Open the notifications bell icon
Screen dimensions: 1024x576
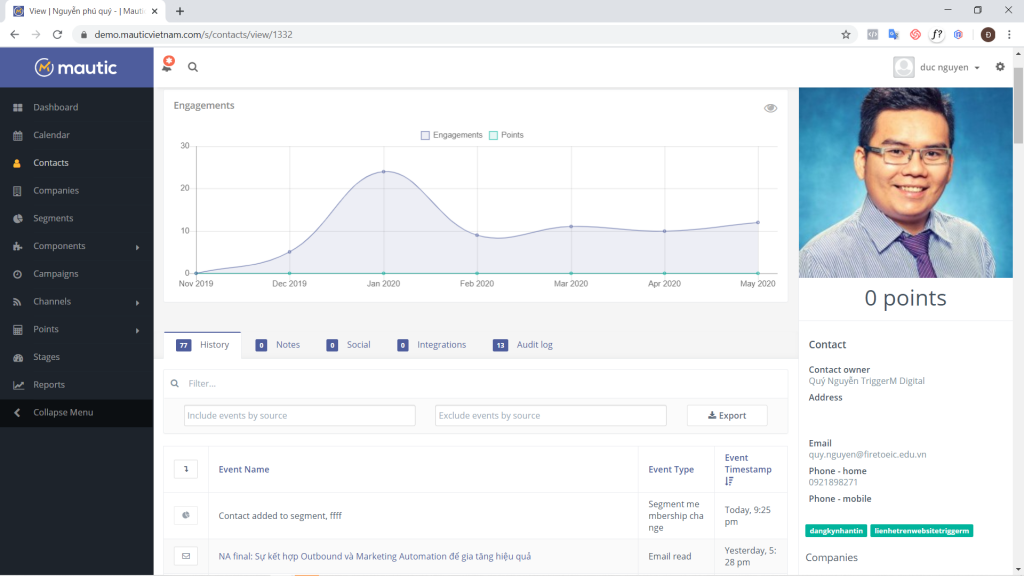[x=167, y=66]
